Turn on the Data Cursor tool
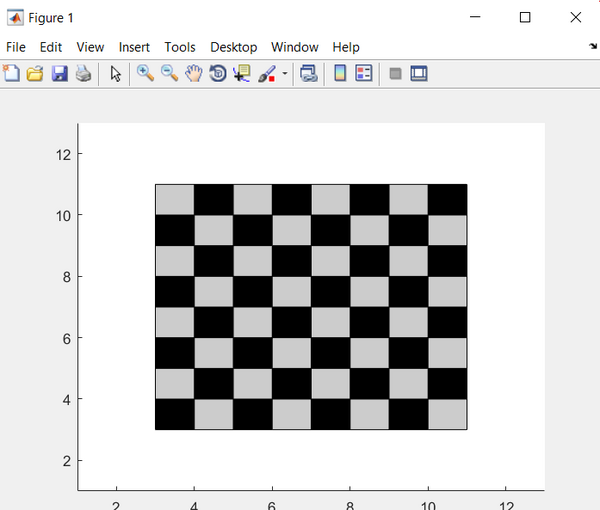This screenshot has width=600, height=510. [242, 73]
